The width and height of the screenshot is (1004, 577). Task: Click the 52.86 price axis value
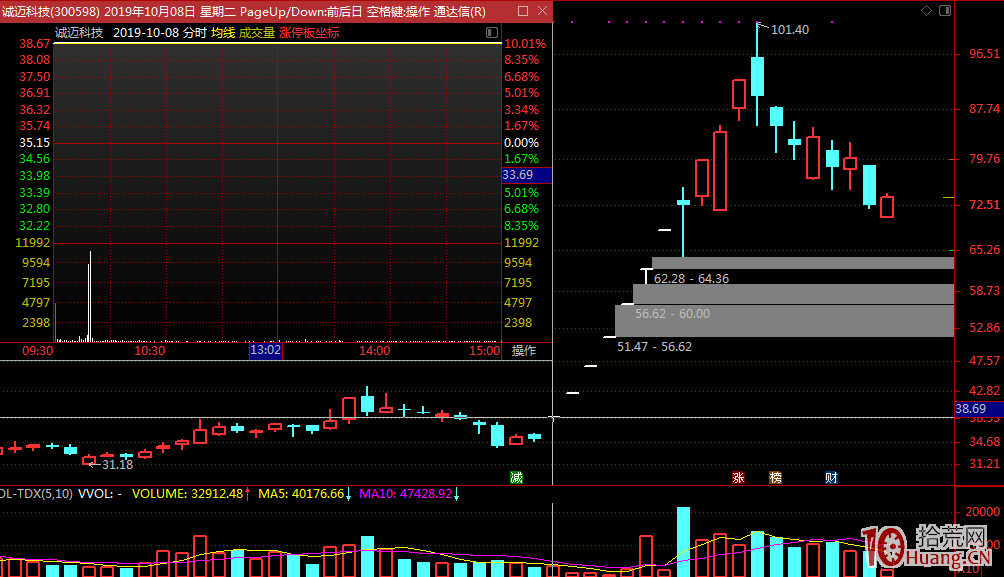click(x=984, y=328)
